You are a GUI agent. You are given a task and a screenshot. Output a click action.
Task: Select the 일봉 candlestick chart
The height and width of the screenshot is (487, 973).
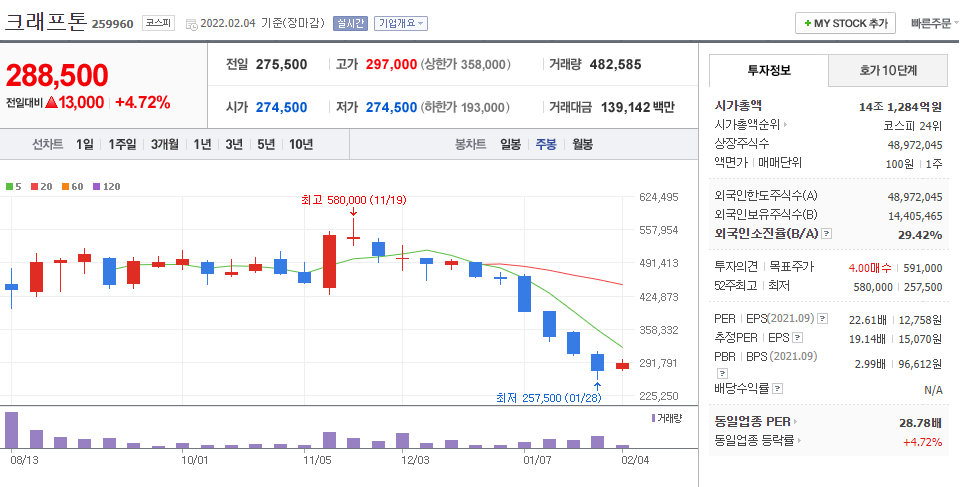[x=511, y=145]
